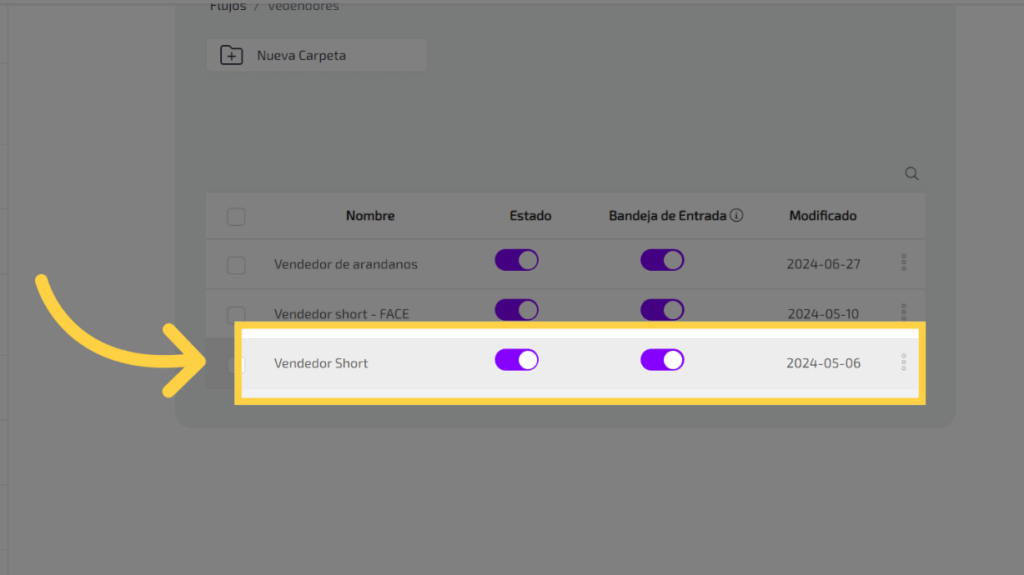Click the Vendedor short - FACE name

pyautogui.click(x=341, y=314)
